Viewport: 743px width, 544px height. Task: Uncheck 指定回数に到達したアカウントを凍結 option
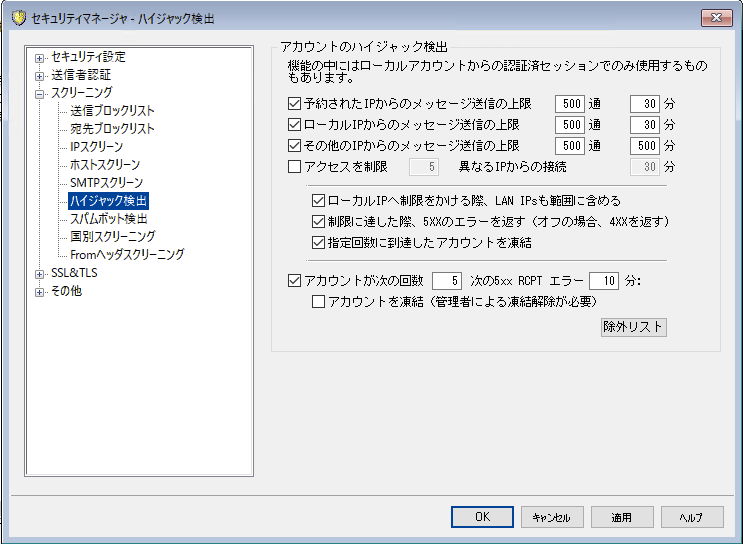click(x=319, y=242)
